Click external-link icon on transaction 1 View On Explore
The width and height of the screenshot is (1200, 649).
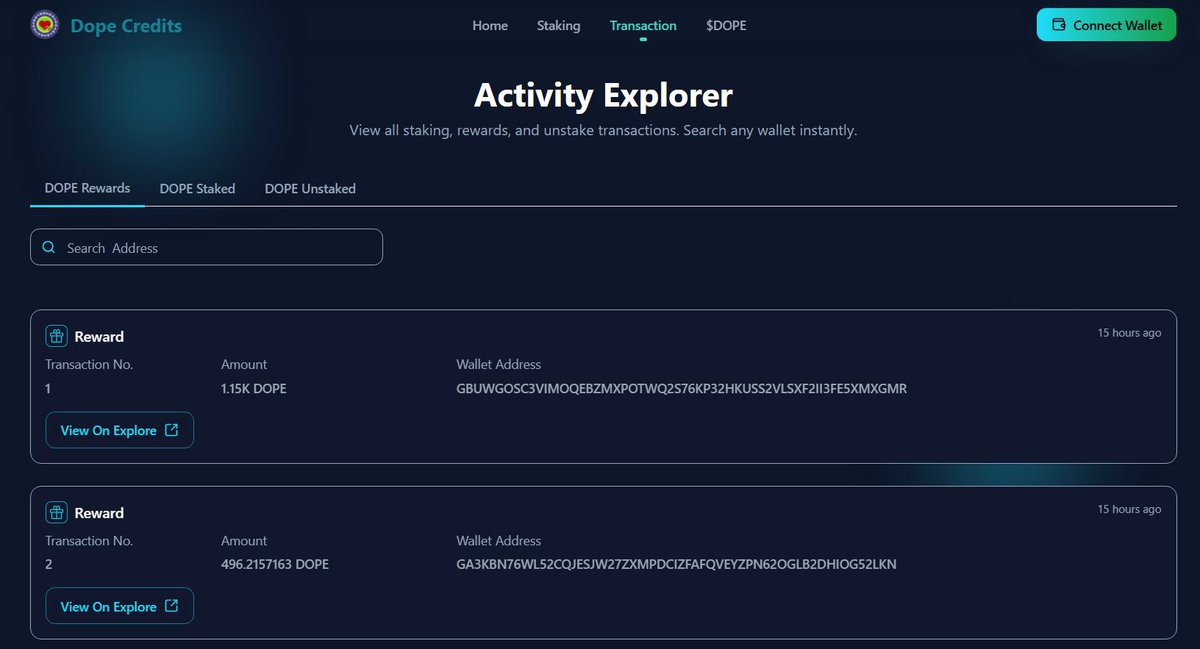pos(171,430)
